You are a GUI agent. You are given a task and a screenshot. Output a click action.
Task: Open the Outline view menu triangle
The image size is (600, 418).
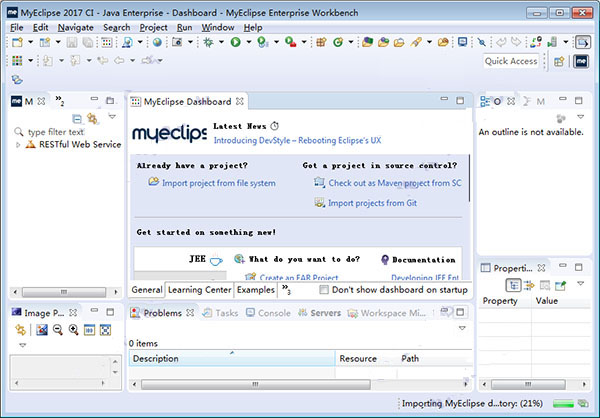pos(580,117)
